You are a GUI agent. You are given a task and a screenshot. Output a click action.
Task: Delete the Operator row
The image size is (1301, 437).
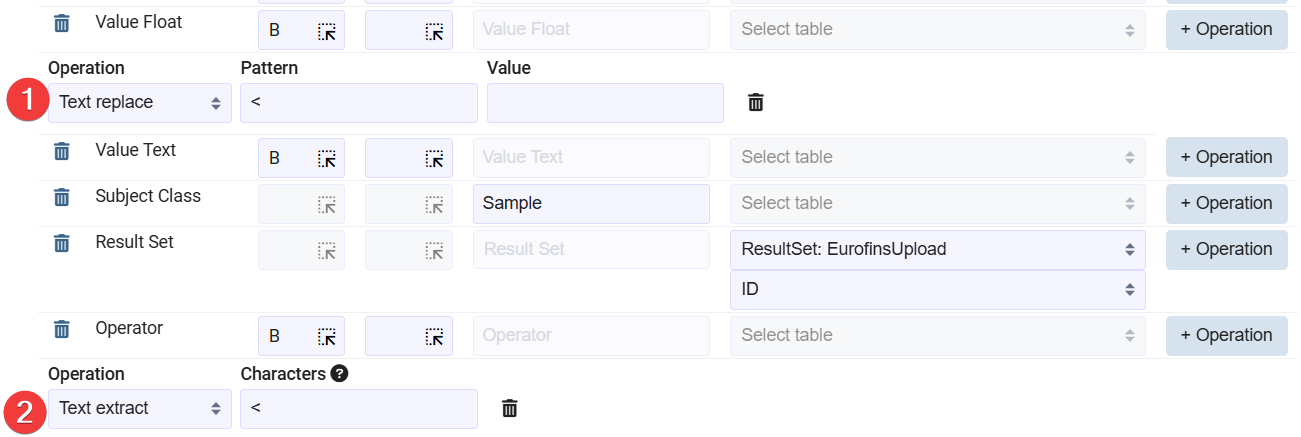[x=62, y=329]
